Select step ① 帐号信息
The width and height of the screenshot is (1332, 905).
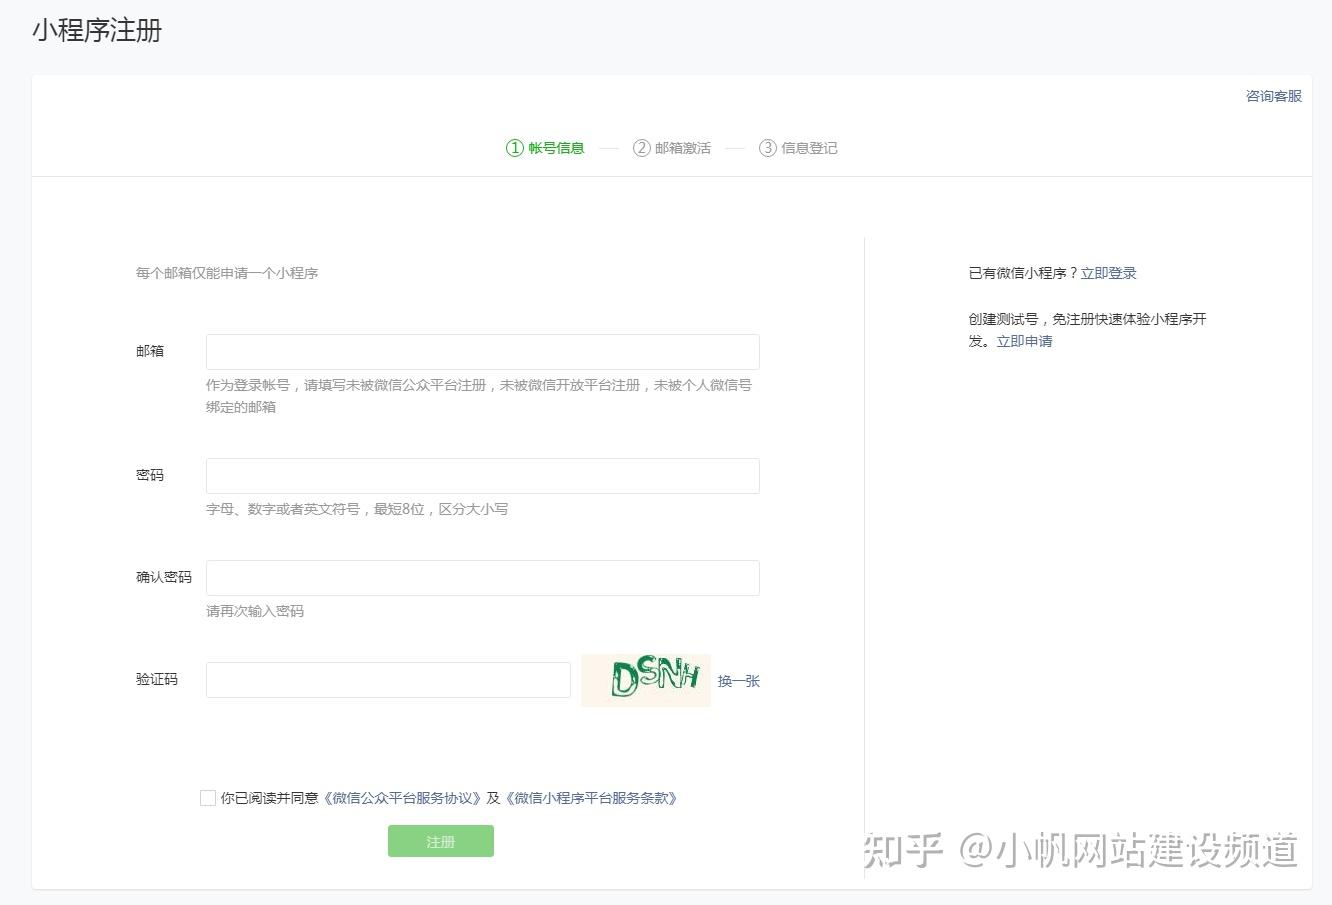(545, 148)
